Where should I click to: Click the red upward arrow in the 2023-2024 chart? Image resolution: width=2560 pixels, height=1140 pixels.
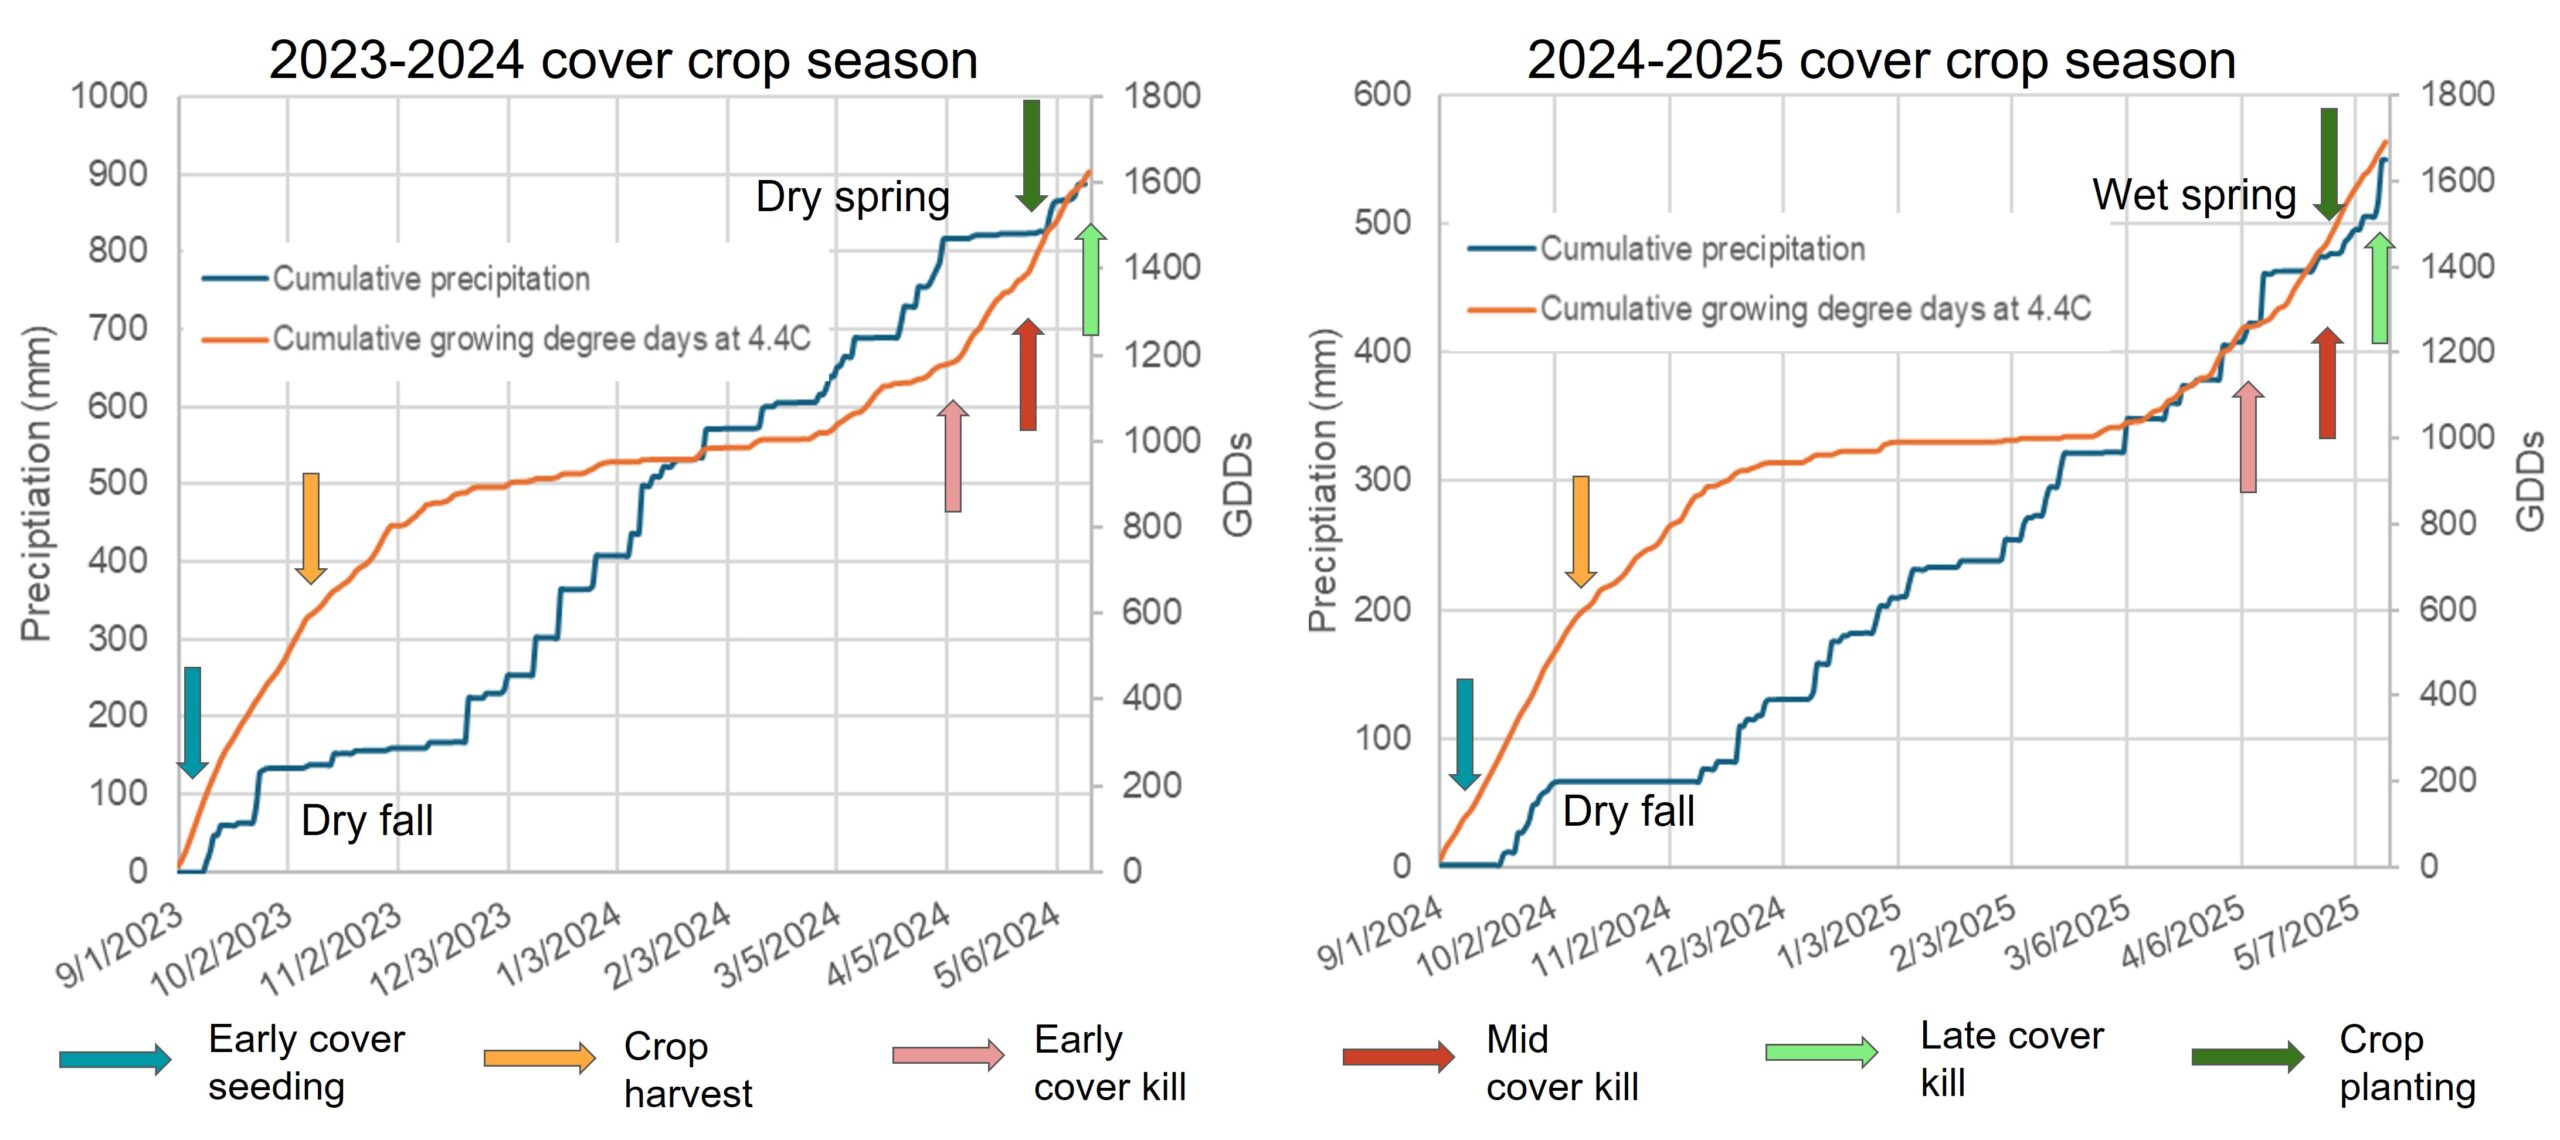click(1028, 374)
